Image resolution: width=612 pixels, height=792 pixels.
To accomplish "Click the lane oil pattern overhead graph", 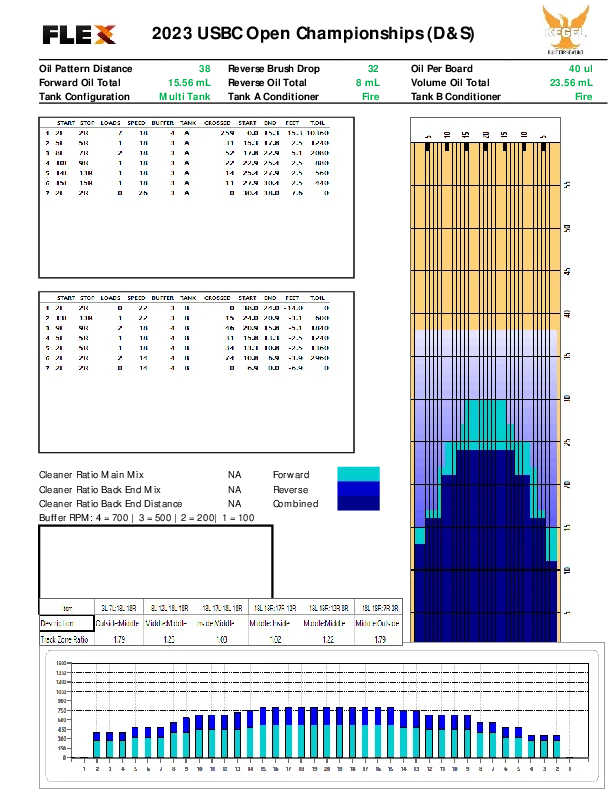I will (x=485, y=380).
